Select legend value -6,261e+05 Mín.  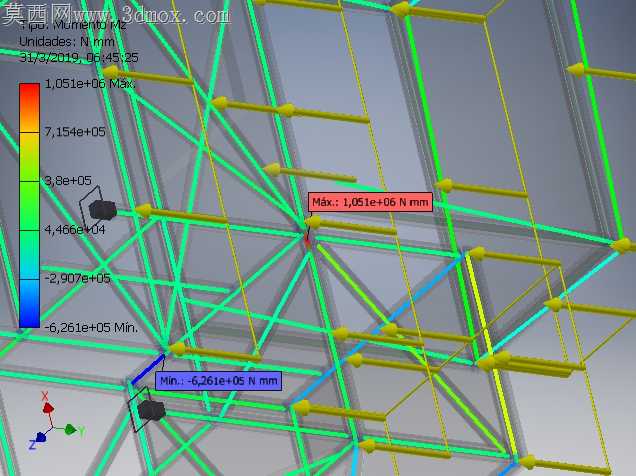point(91,327)
